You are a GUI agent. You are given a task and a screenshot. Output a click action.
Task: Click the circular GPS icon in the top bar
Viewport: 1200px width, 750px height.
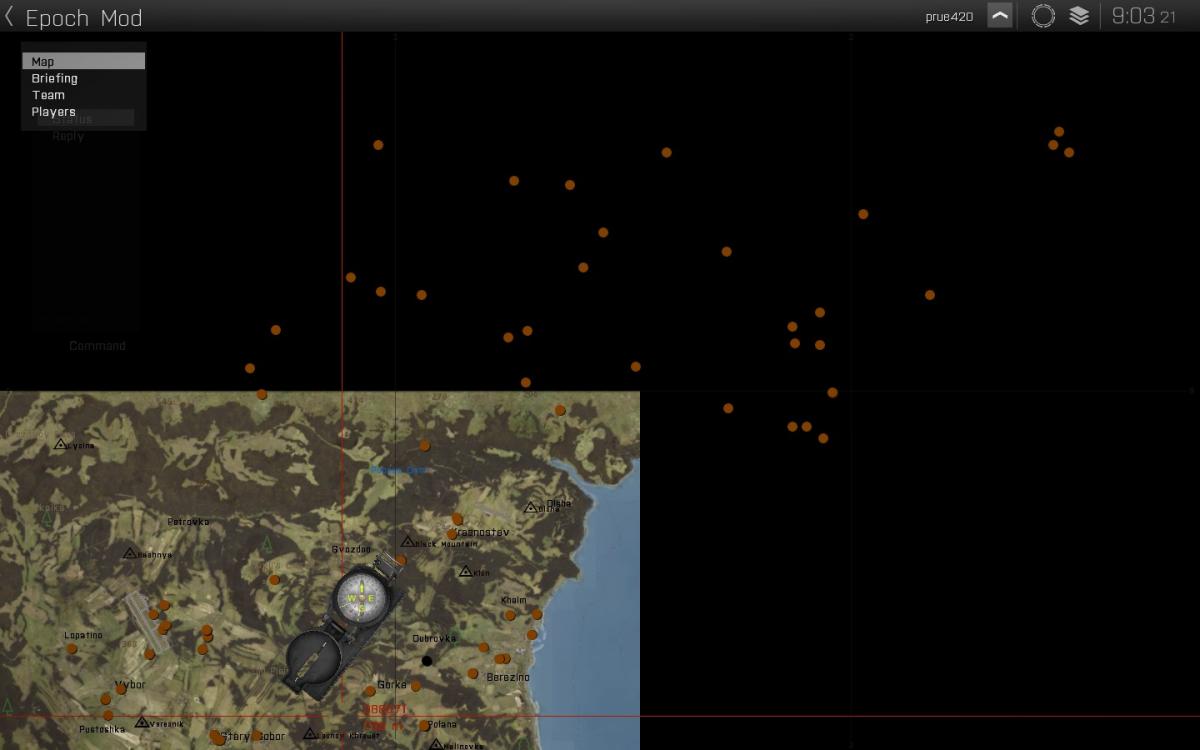tap(1043, 16)
